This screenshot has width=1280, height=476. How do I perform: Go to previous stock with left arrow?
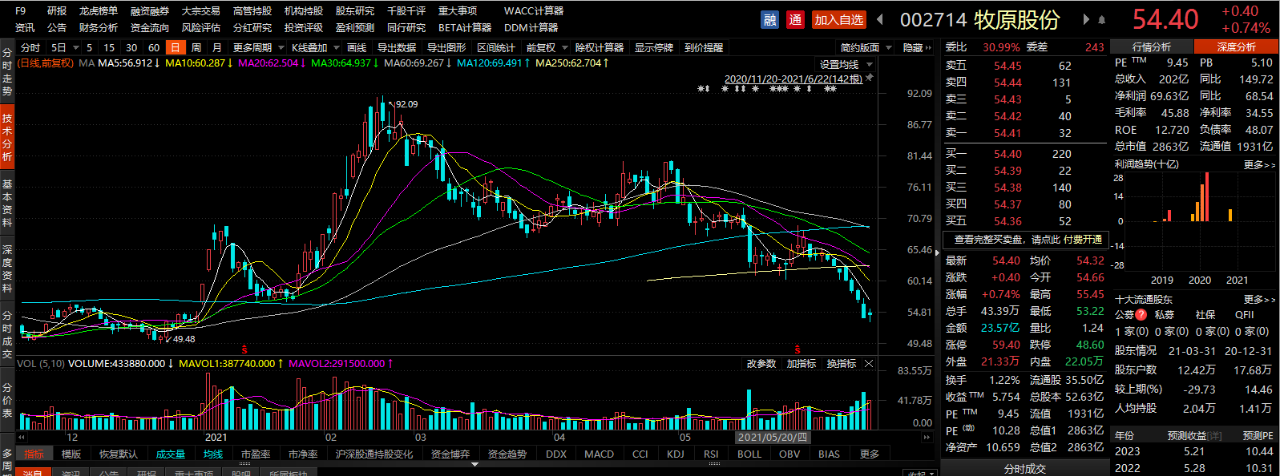point(879,20)
